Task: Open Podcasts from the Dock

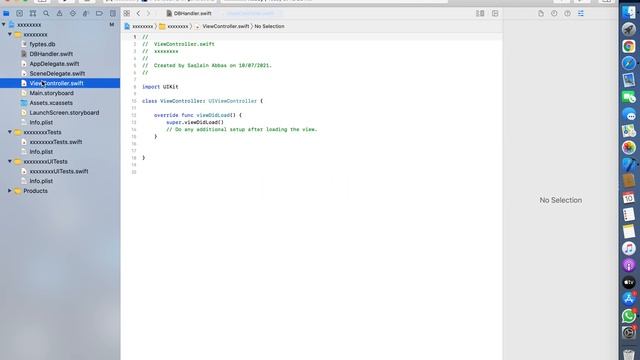Action: (629, 265)
